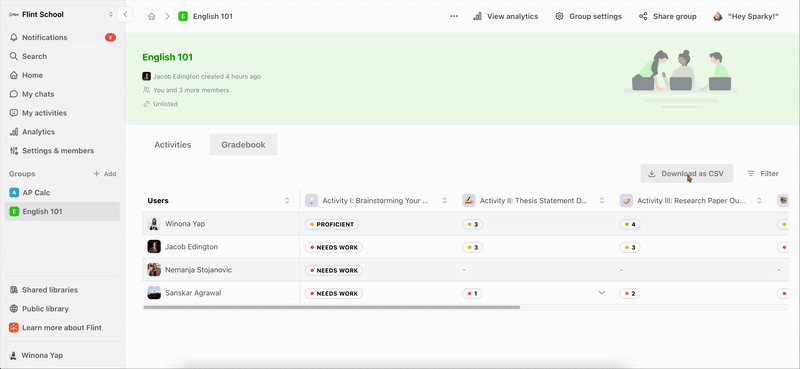Open My chats
This screenshot has width=800, height=369.
point(62,94)
